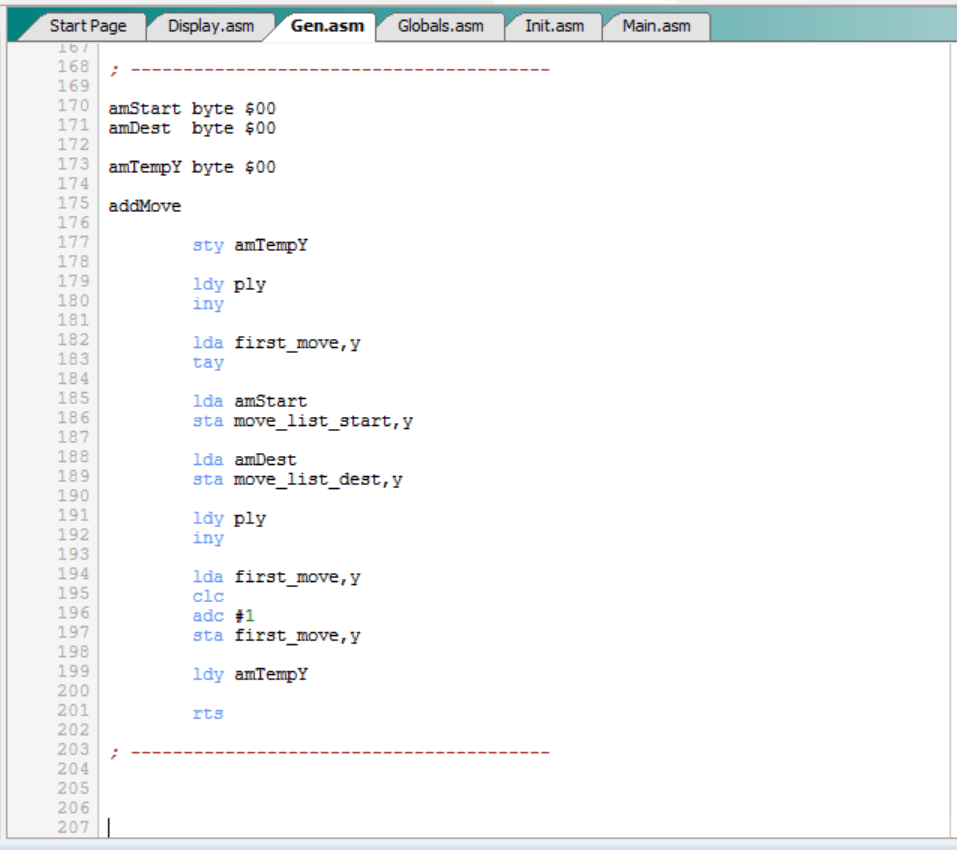Place cursor on sty amTempY line
The image size is (957, 850).
tap(250, 245)
